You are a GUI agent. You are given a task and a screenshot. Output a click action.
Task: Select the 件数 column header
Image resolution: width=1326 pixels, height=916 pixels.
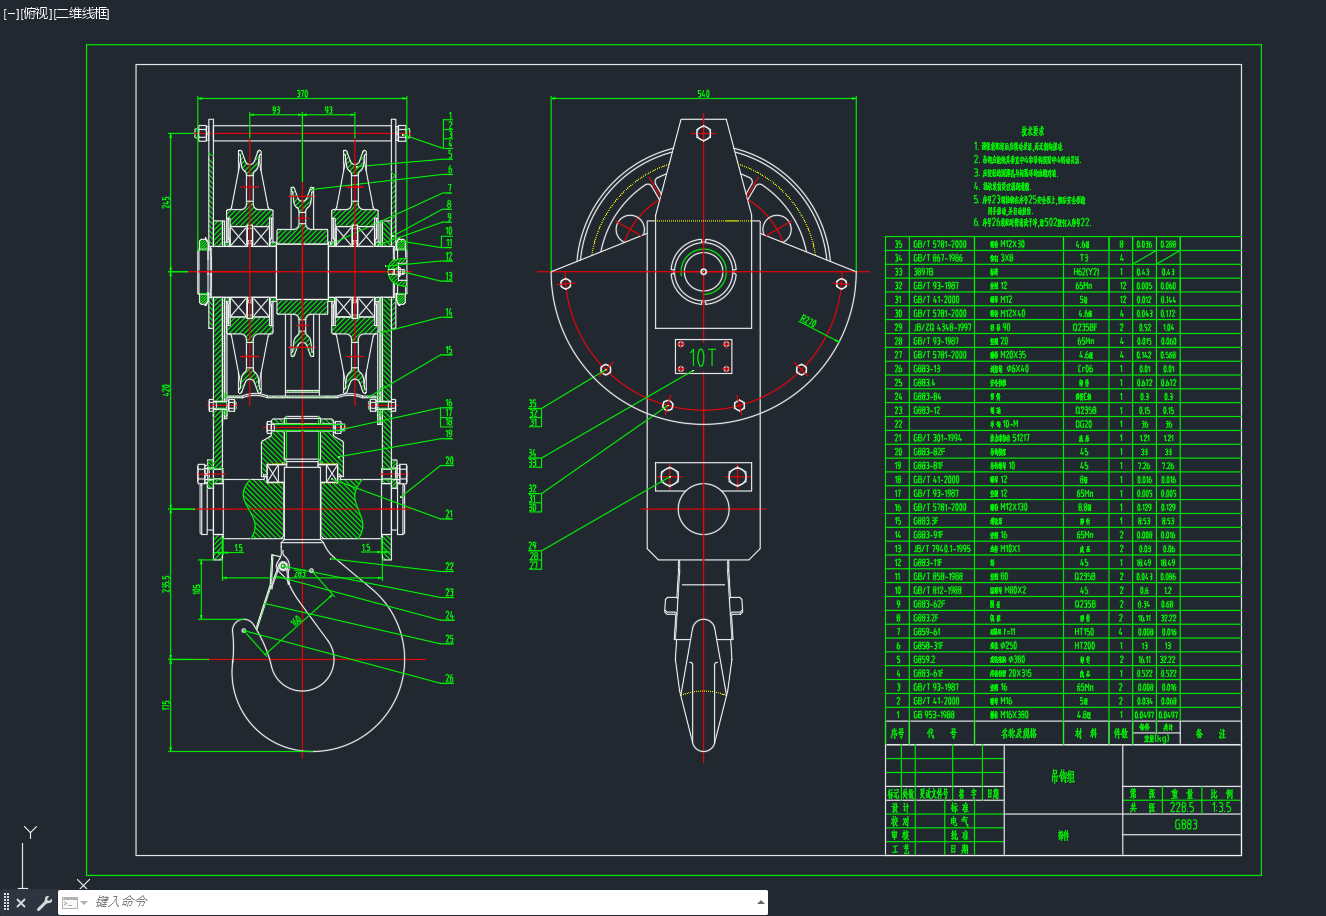[x=1121, y=733]
